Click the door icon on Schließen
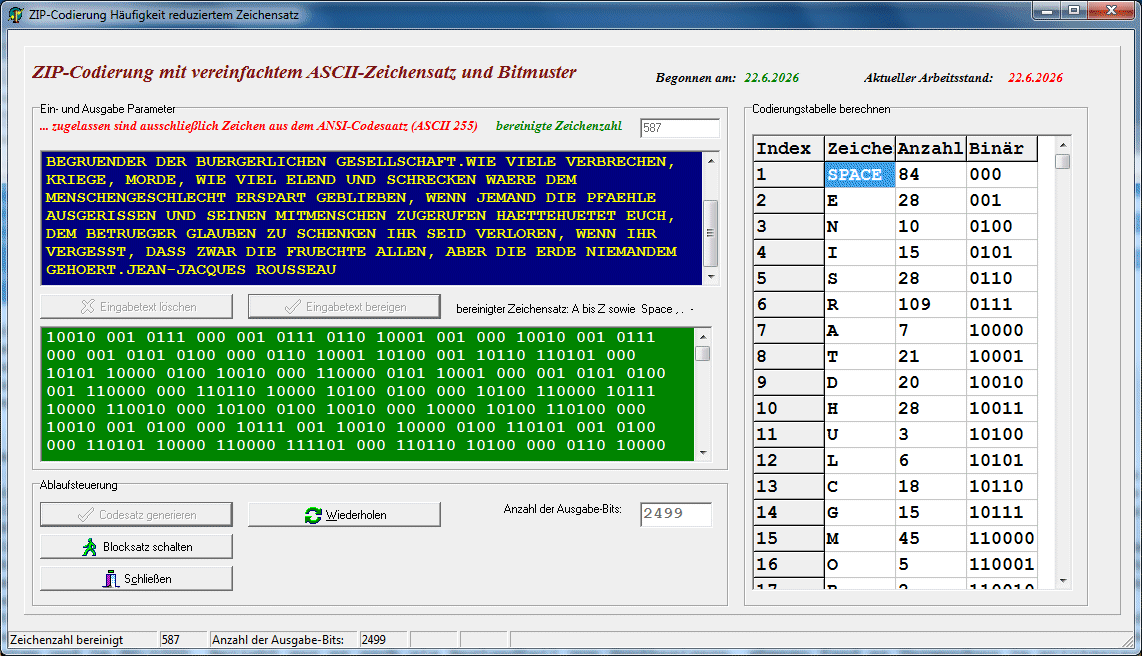This screenshot has height=656, width=1142. 111,579
